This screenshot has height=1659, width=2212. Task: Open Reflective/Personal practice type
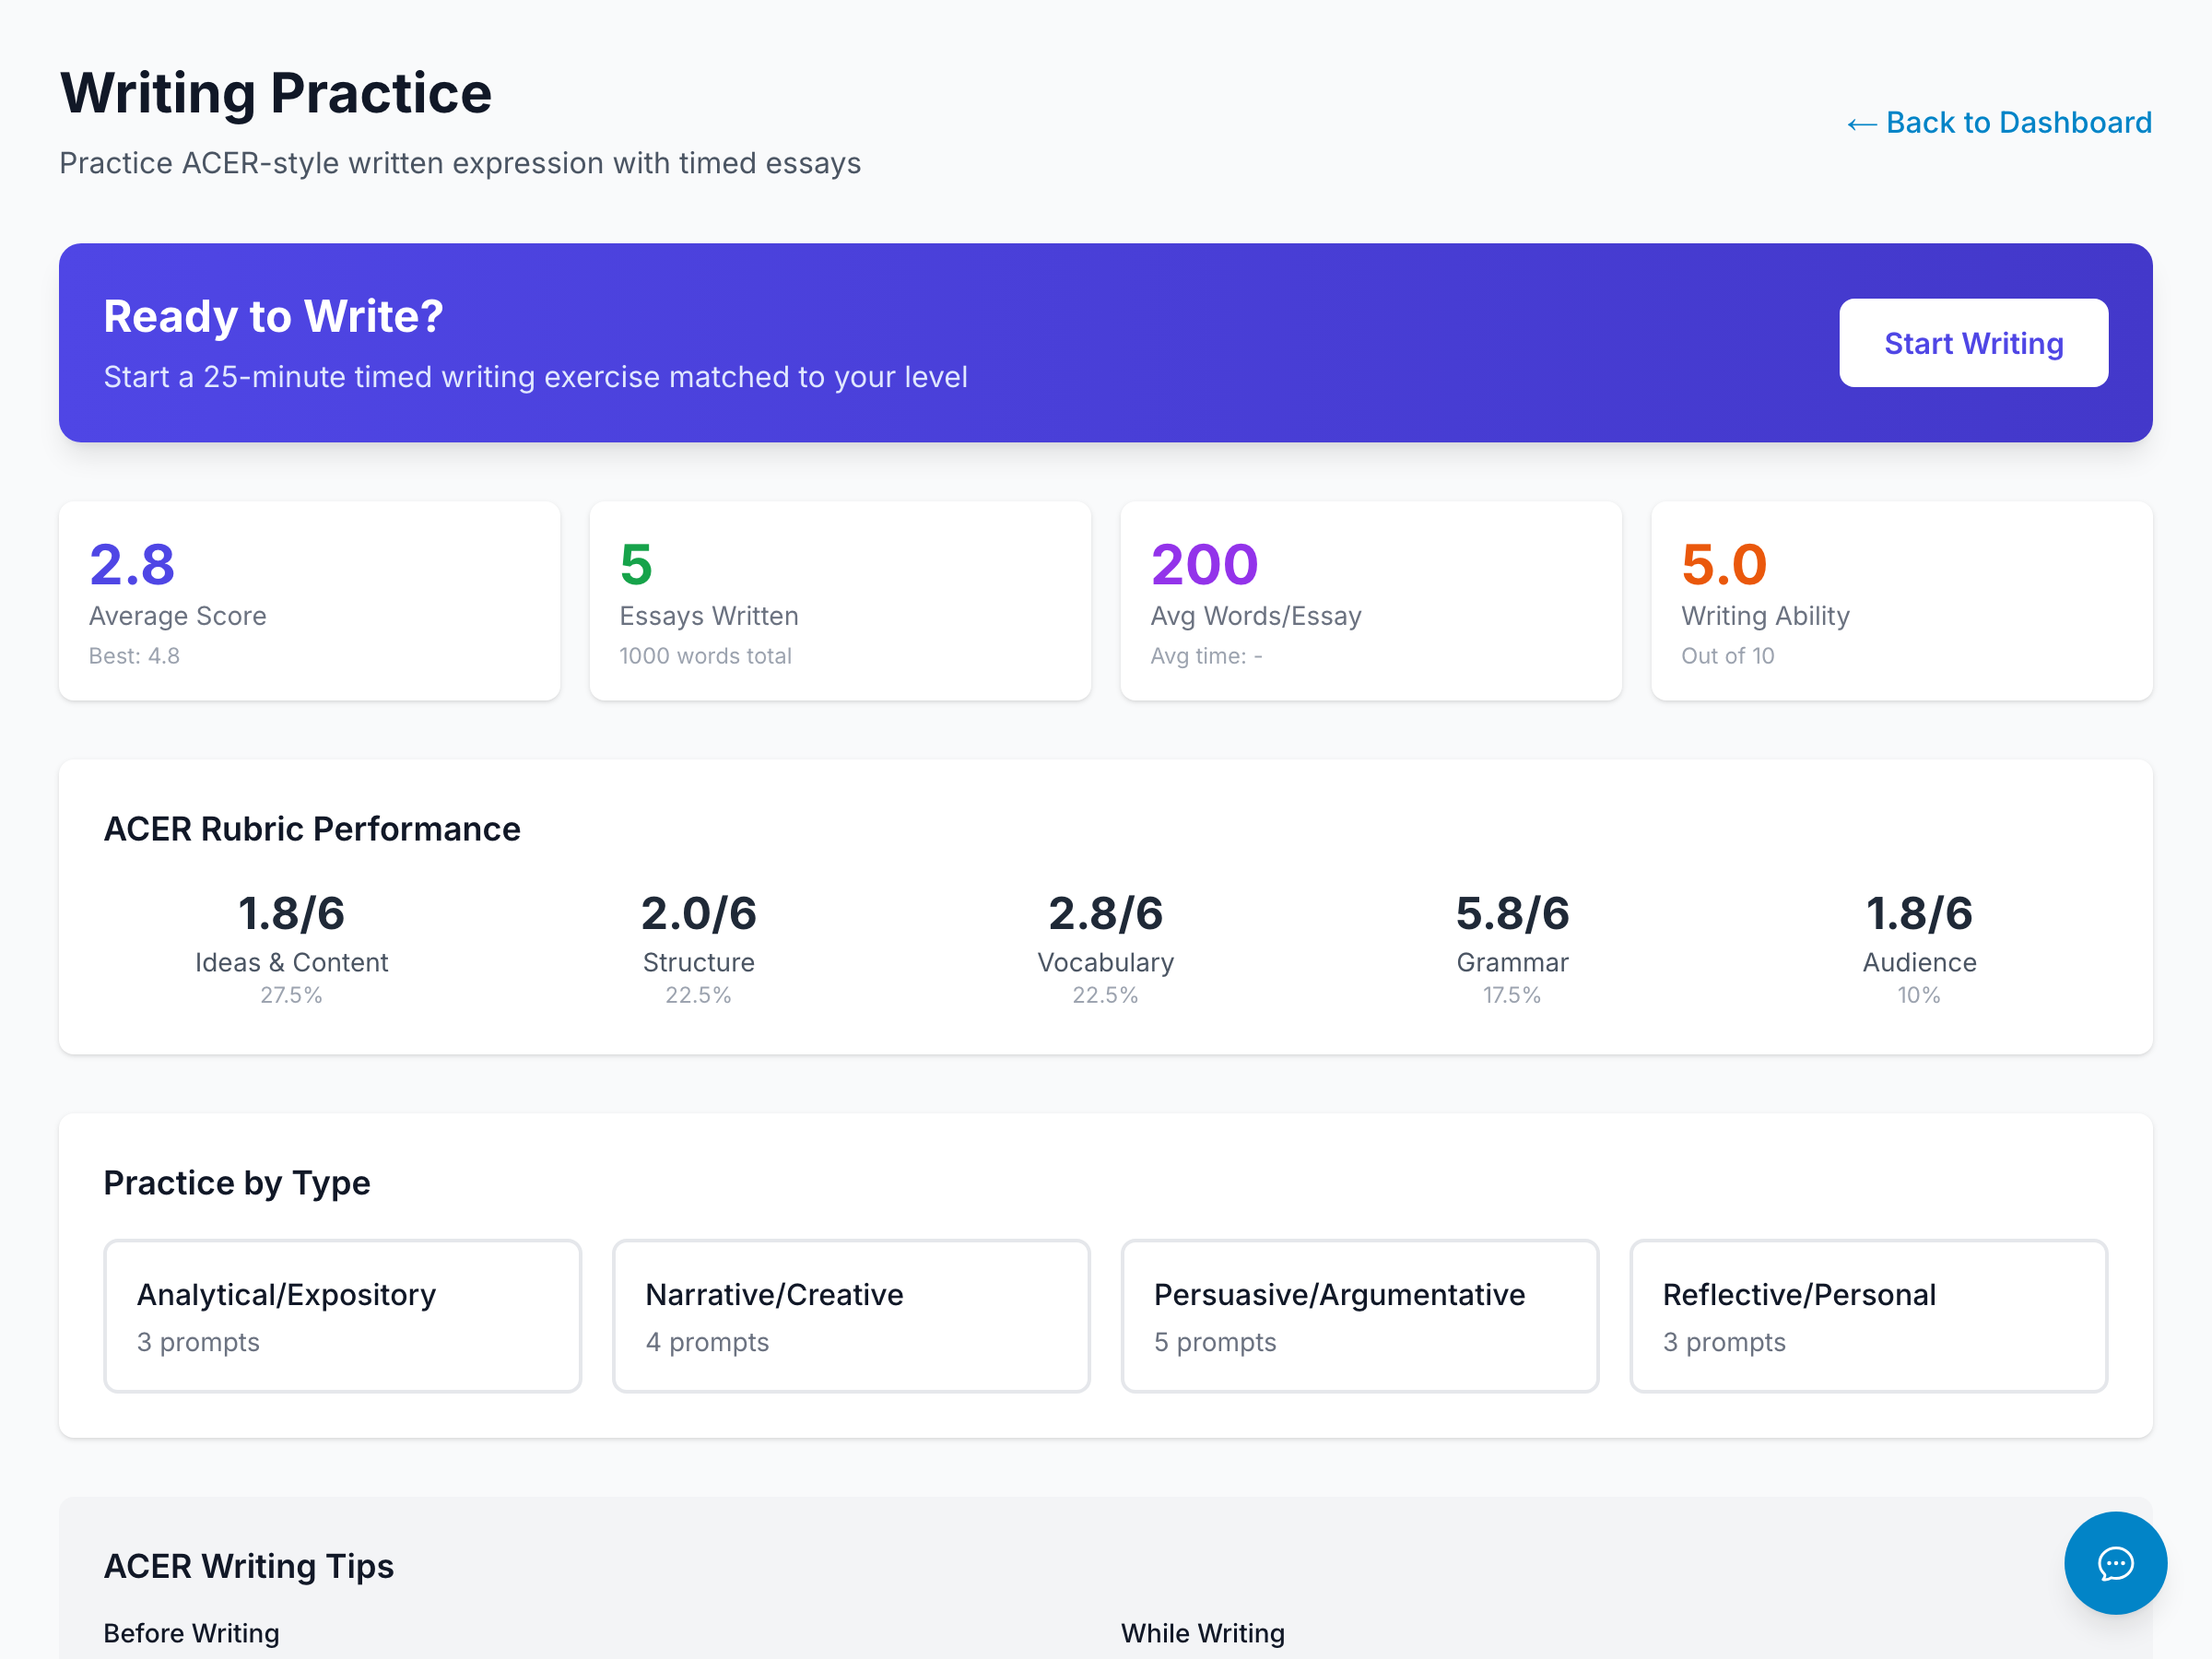tap(1868, 1315)
